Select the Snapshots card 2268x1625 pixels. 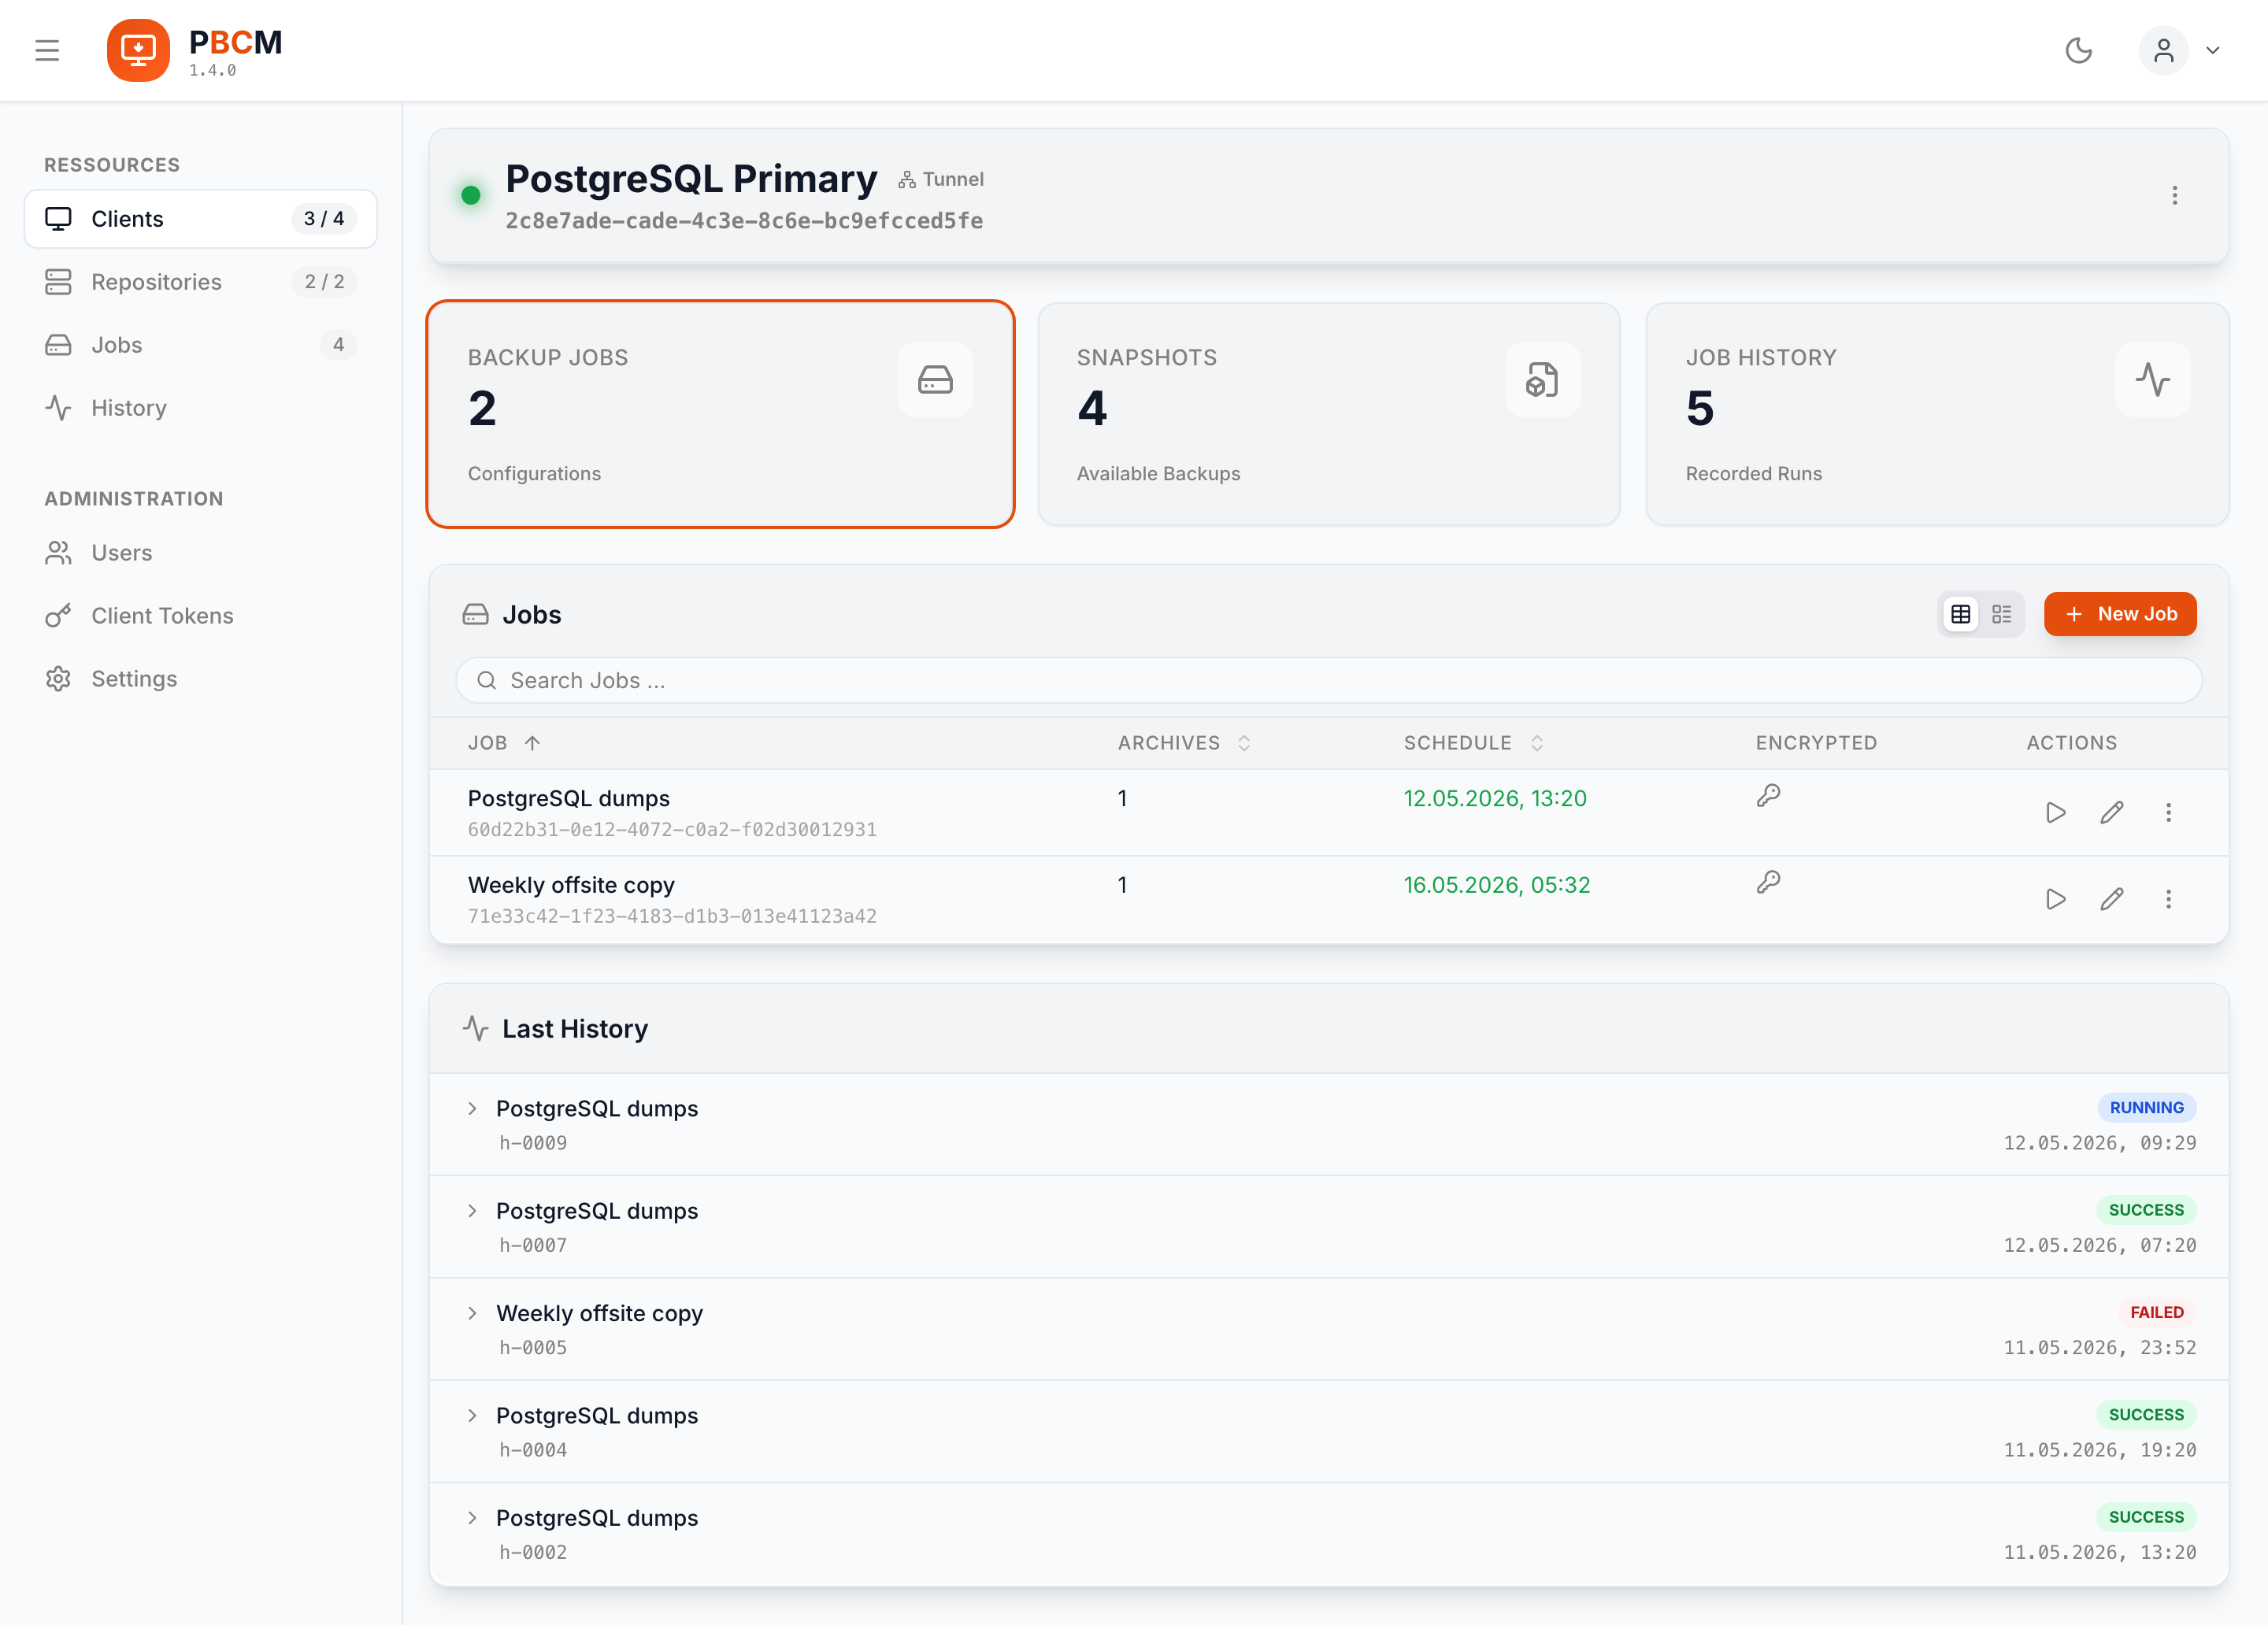pos(1328,414)
